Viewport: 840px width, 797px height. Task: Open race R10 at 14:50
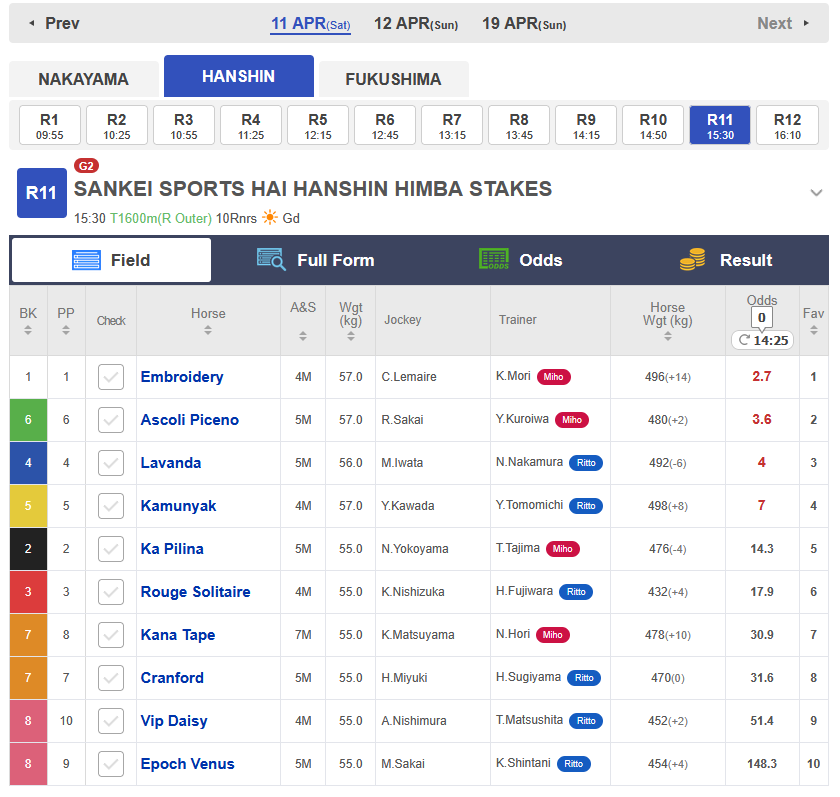(653, 125)
